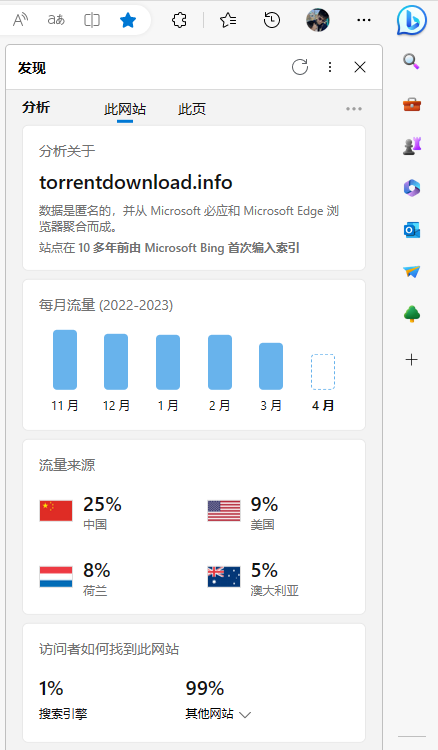This screenshot has height=750, width=438.
Task: Launch Microsoft 365 sidebar icon
Action: 412,188
